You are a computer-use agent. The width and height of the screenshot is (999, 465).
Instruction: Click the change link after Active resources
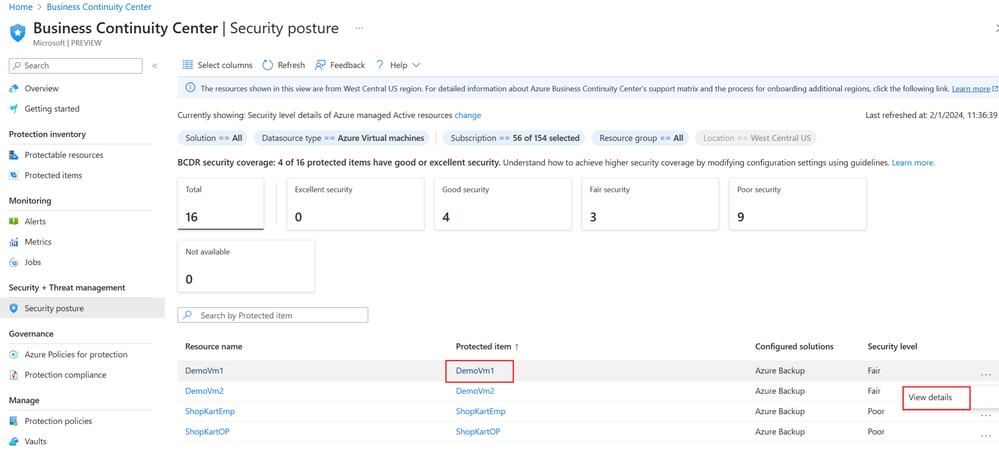point(468,115)
